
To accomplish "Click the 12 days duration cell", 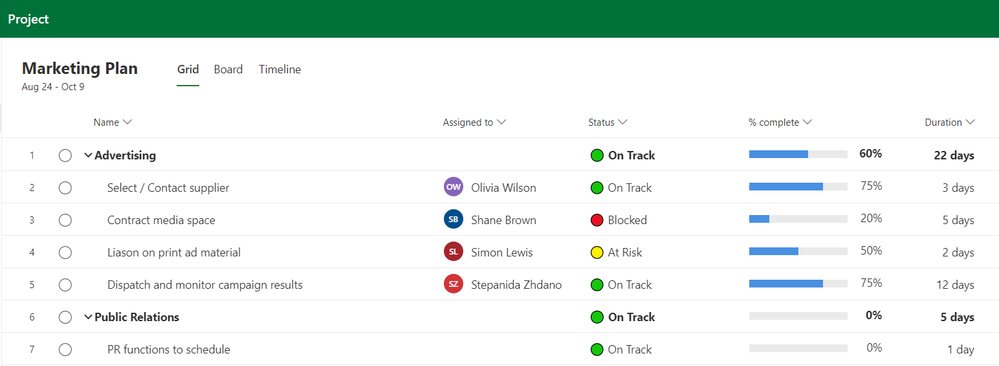I will pyautogui.click(x=955, y=285).
